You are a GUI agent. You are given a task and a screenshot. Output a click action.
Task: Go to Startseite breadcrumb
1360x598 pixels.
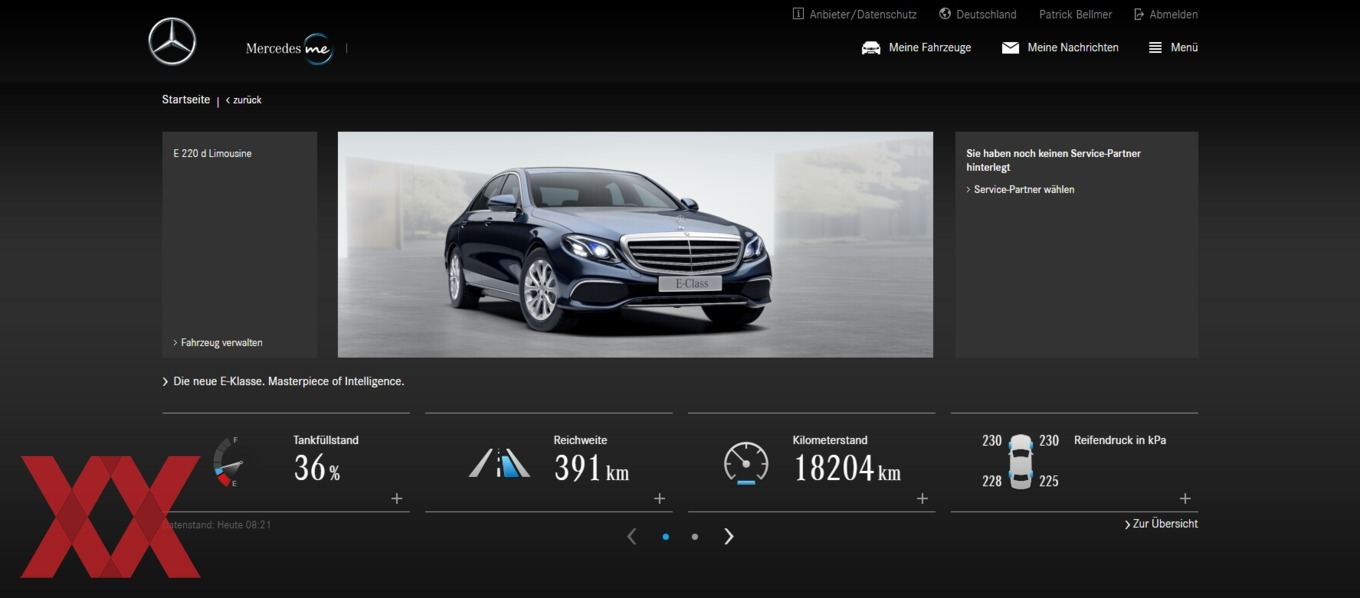click(x=186, y=100)
